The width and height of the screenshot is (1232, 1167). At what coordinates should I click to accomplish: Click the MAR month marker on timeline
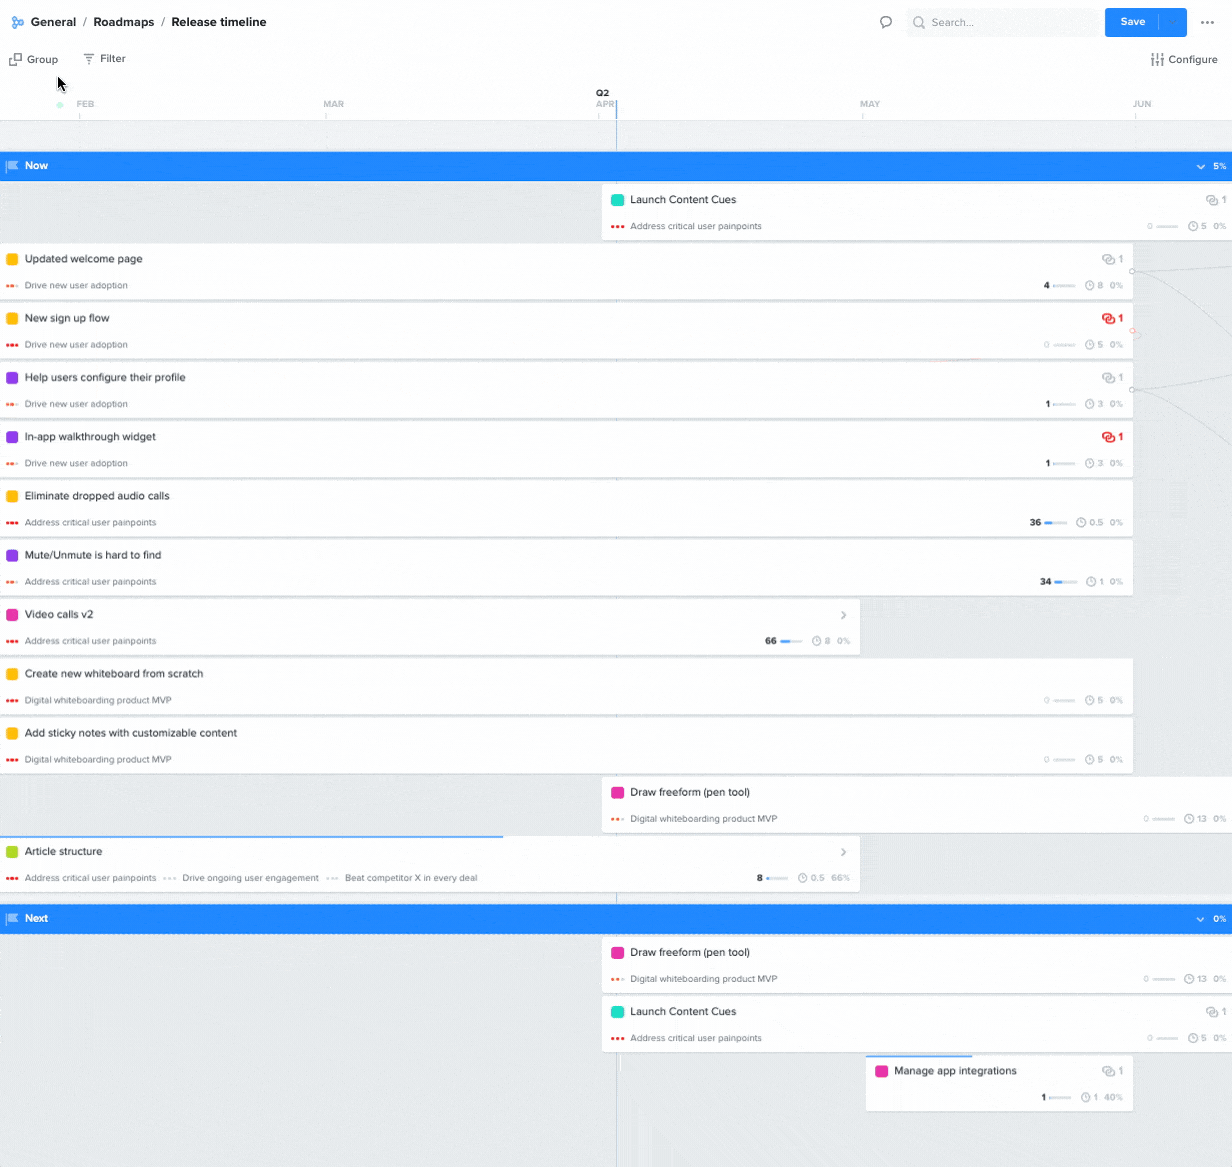[x=333, y=104]
